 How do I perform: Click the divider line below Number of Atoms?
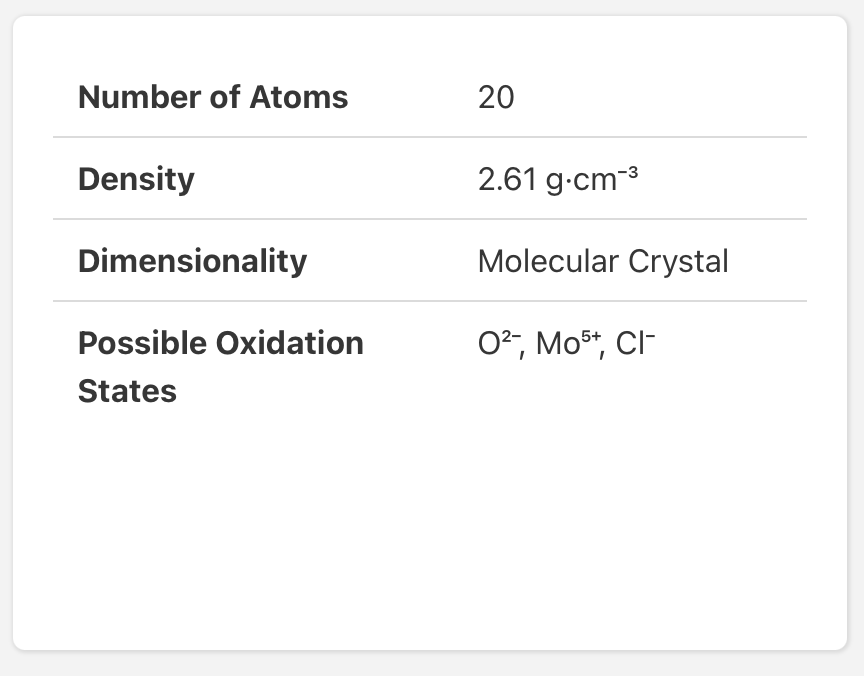(430, 137)
